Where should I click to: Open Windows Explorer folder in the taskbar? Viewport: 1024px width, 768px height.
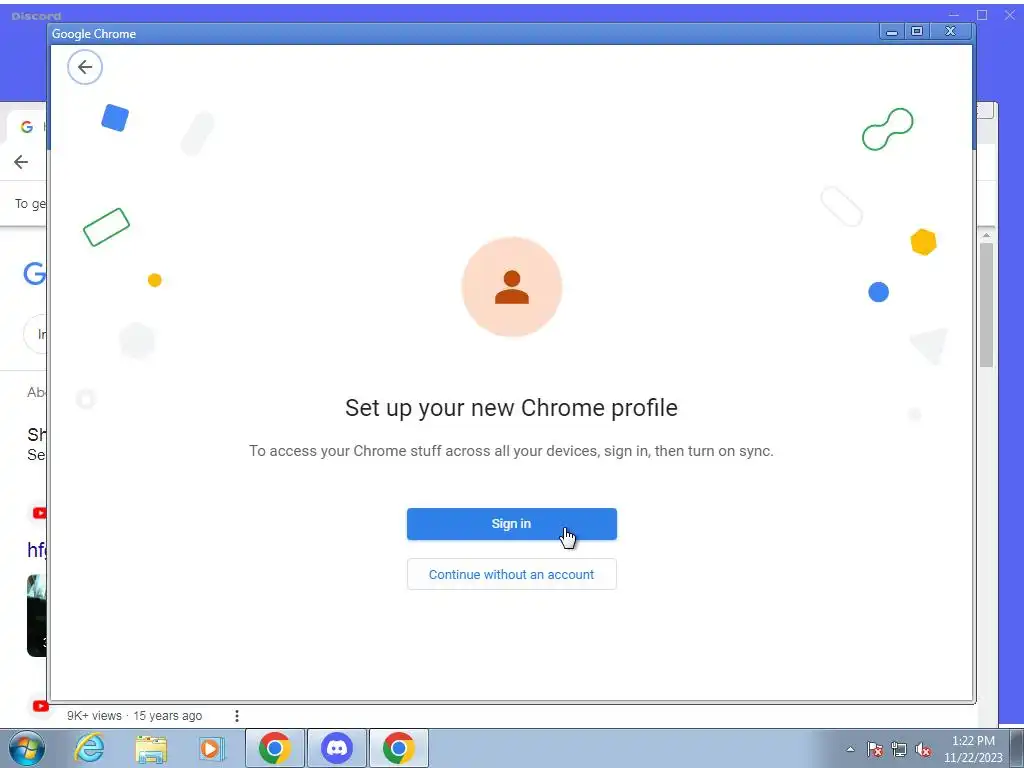(151, 748)
